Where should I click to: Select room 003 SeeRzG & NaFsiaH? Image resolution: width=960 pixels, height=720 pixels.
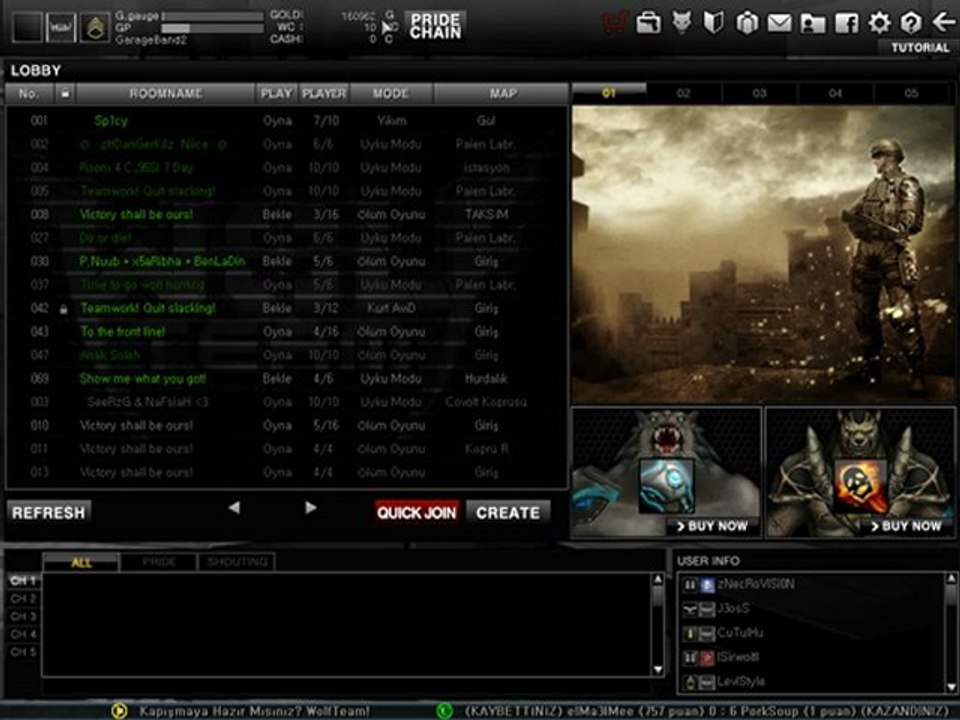pos(287,402)
